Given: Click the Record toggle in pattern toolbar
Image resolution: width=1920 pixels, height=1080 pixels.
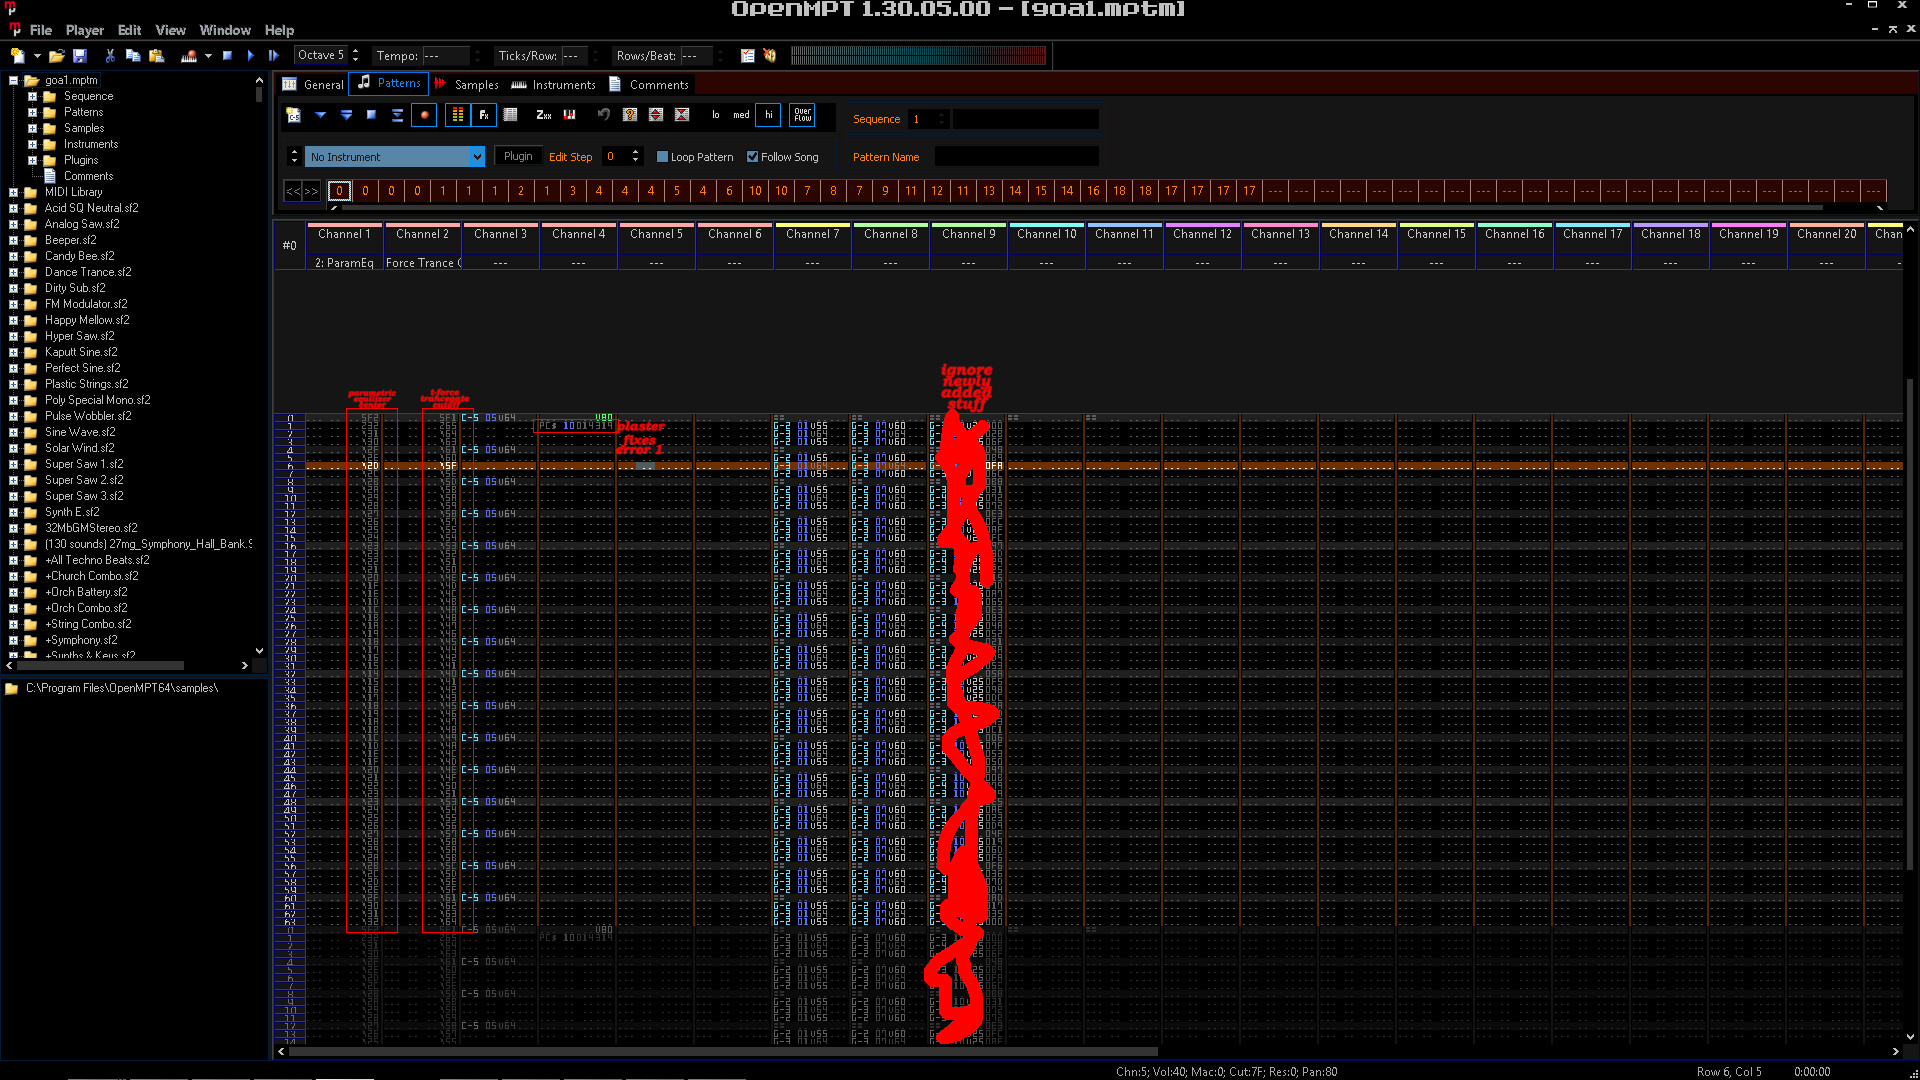Looking at the screenshot, I should [x=424, y=115].
